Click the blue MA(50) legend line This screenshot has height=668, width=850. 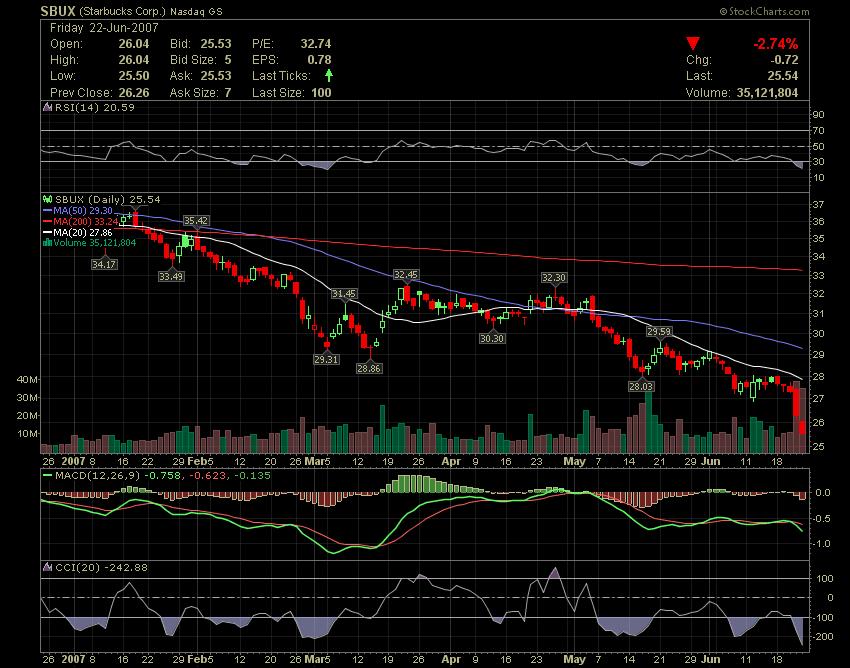47,211
